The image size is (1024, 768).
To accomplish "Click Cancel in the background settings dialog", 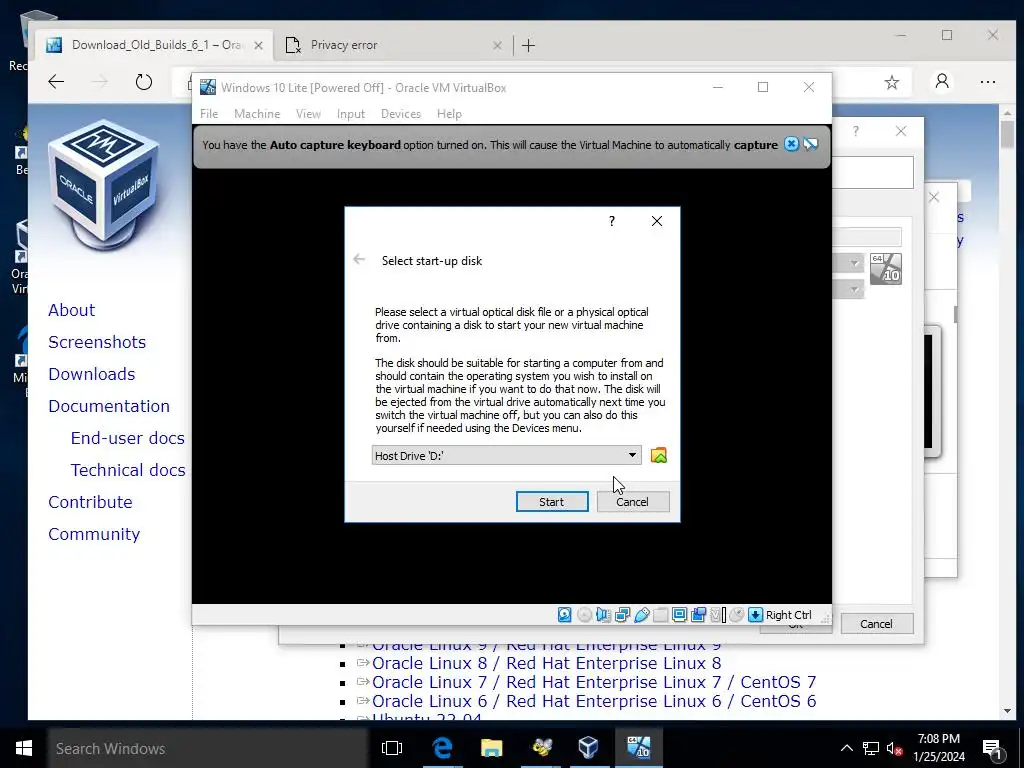I will [876, 624].
